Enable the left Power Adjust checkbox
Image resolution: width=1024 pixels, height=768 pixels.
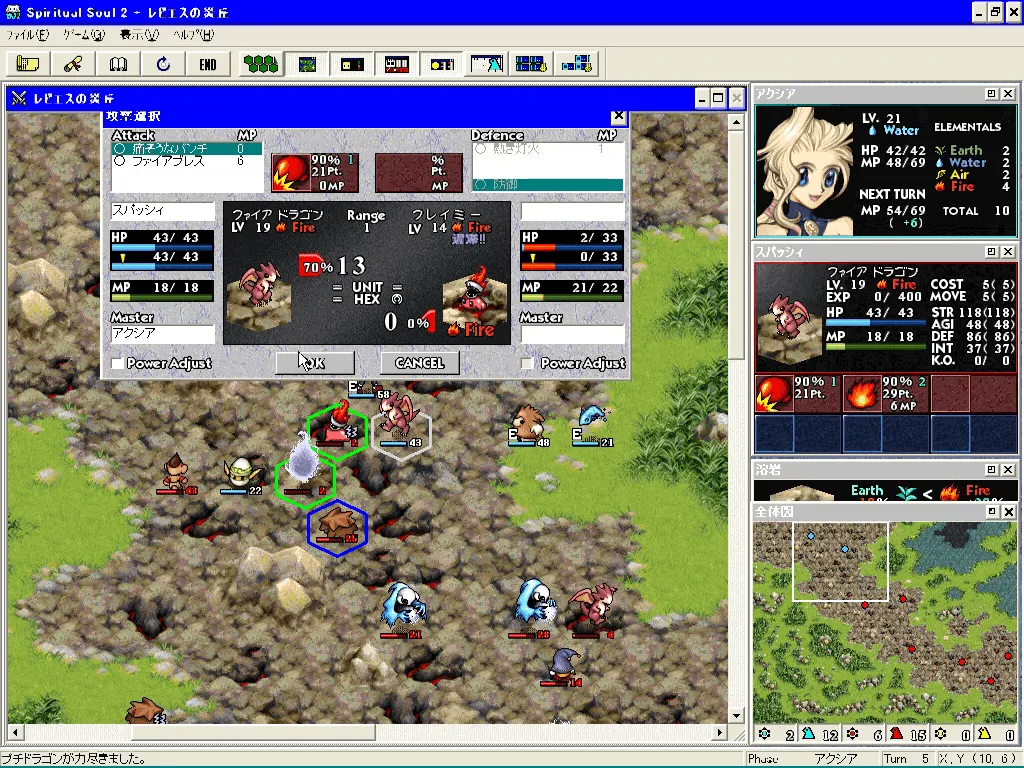(118, 363)
